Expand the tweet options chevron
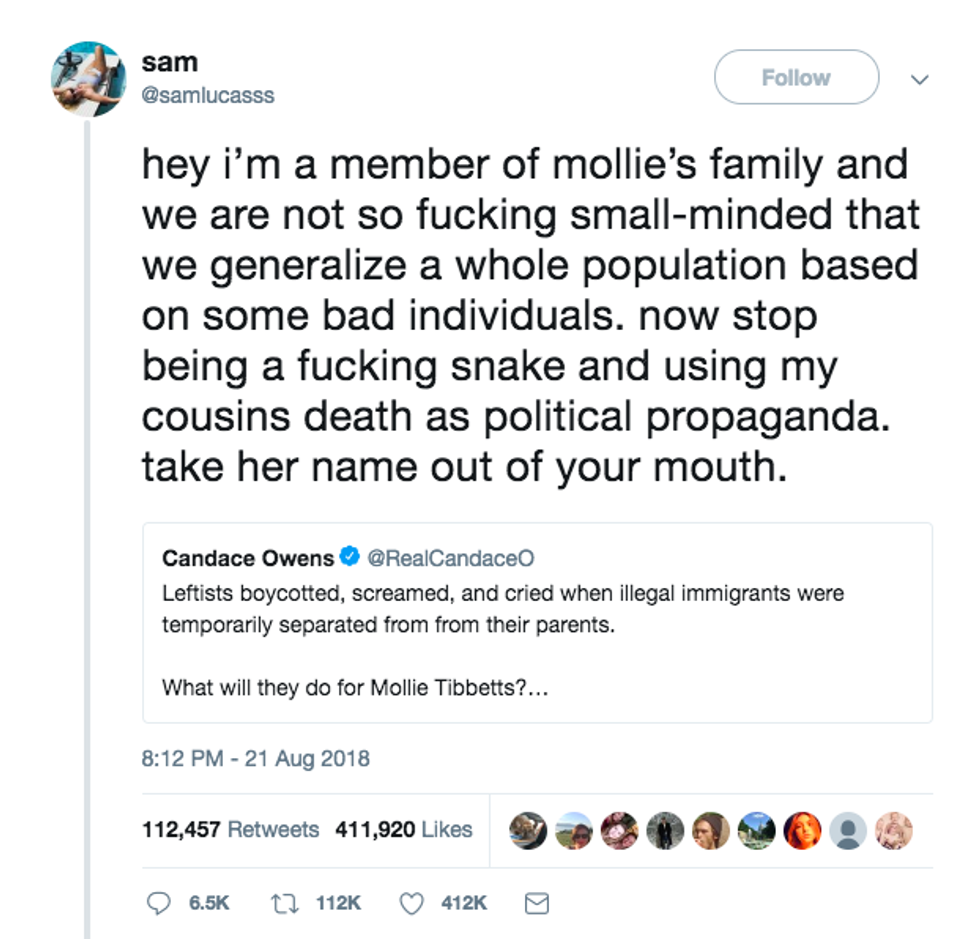The height and width of the screenshot is (939, 980). [921, 78]
